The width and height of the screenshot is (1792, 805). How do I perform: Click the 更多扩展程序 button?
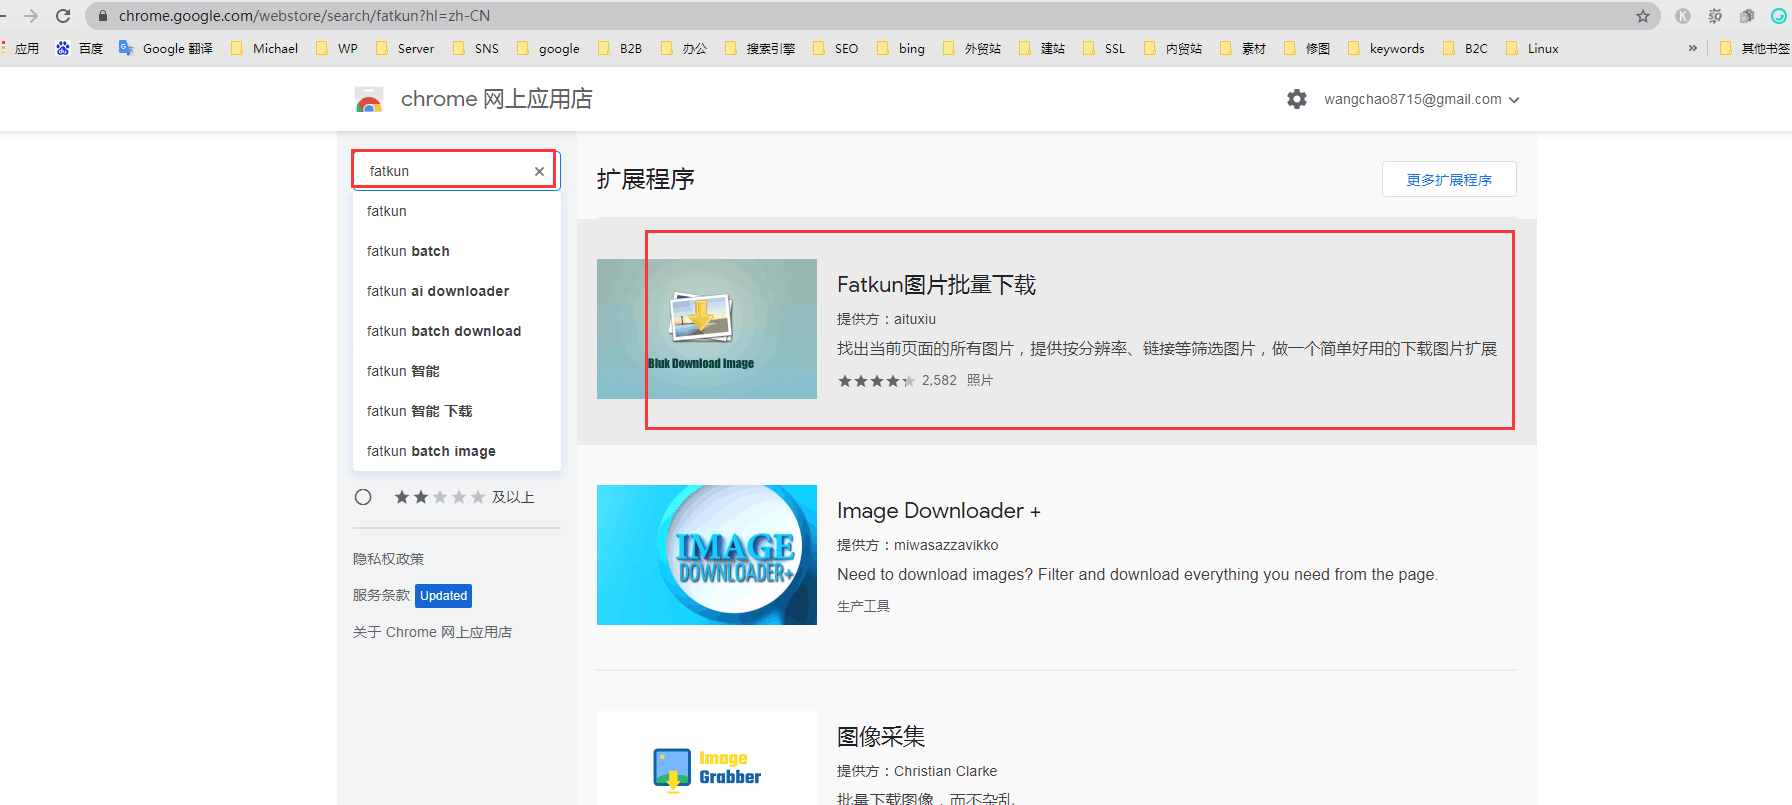click(1449, 180)
